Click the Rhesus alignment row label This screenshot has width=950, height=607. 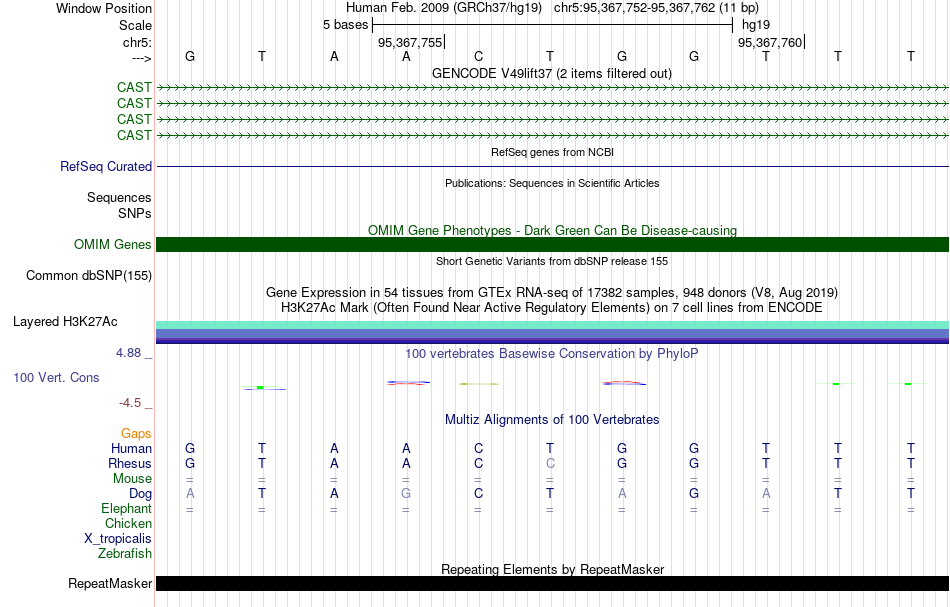pos(130,463)
